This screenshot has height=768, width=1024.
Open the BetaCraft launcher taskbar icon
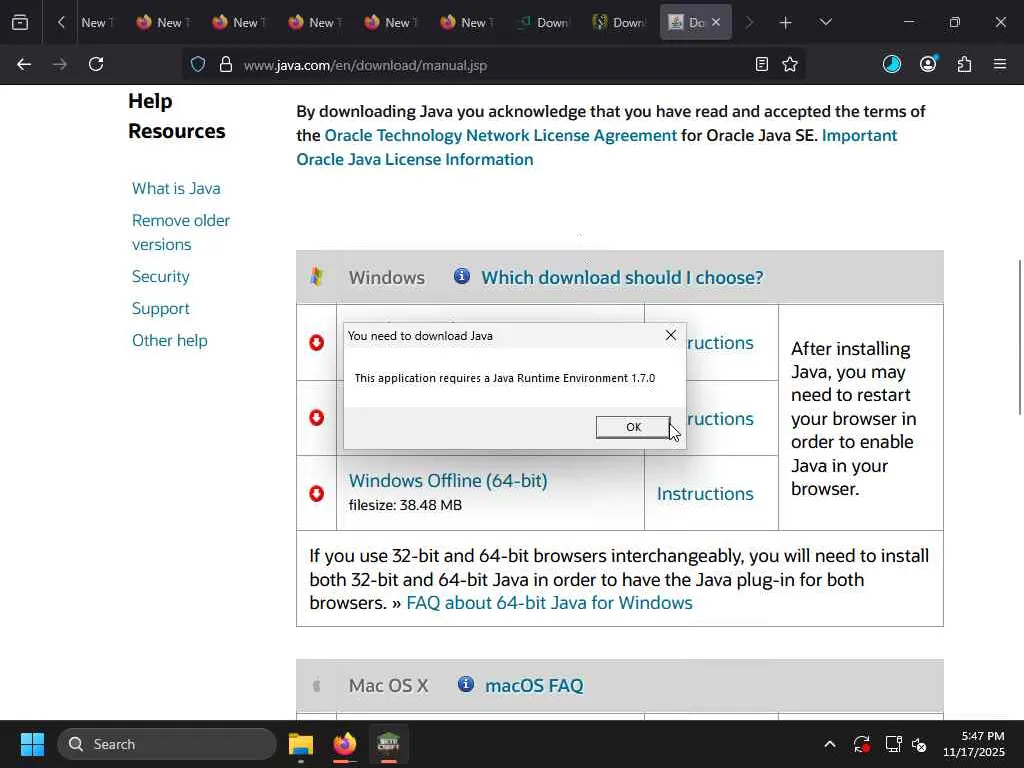388,744
